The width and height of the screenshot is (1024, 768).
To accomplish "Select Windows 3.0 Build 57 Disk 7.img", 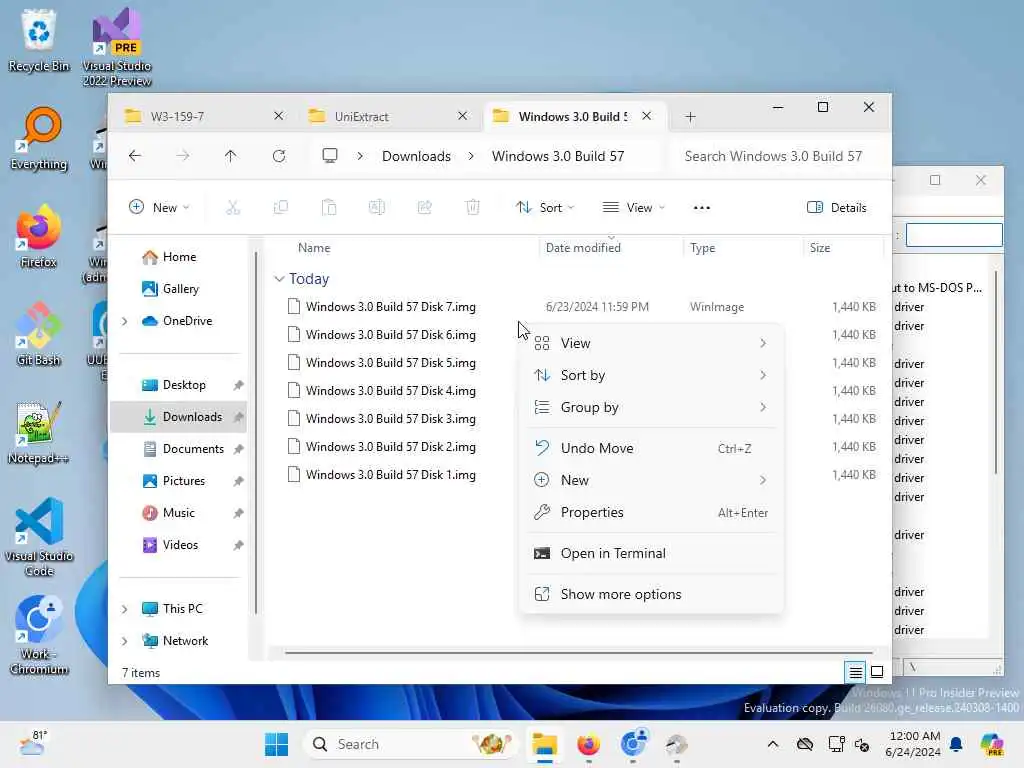I will coord(391,307).
